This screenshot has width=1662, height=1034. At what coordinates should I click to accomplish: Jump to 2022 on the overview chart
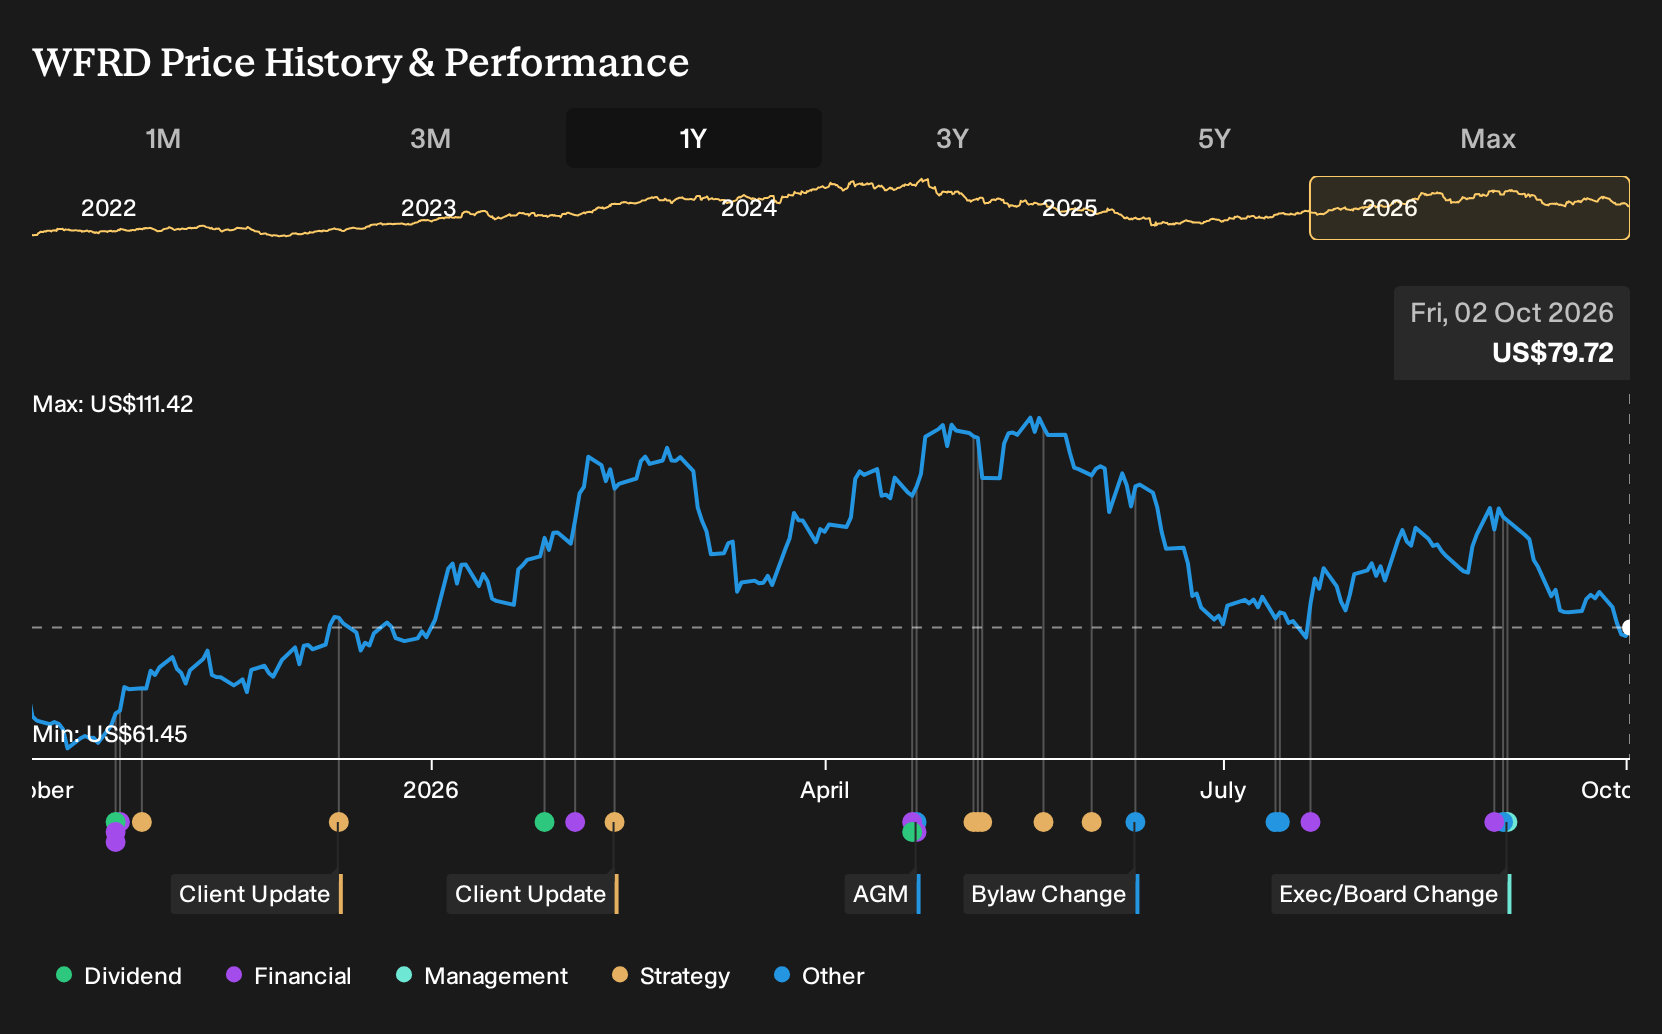(108, 208)
